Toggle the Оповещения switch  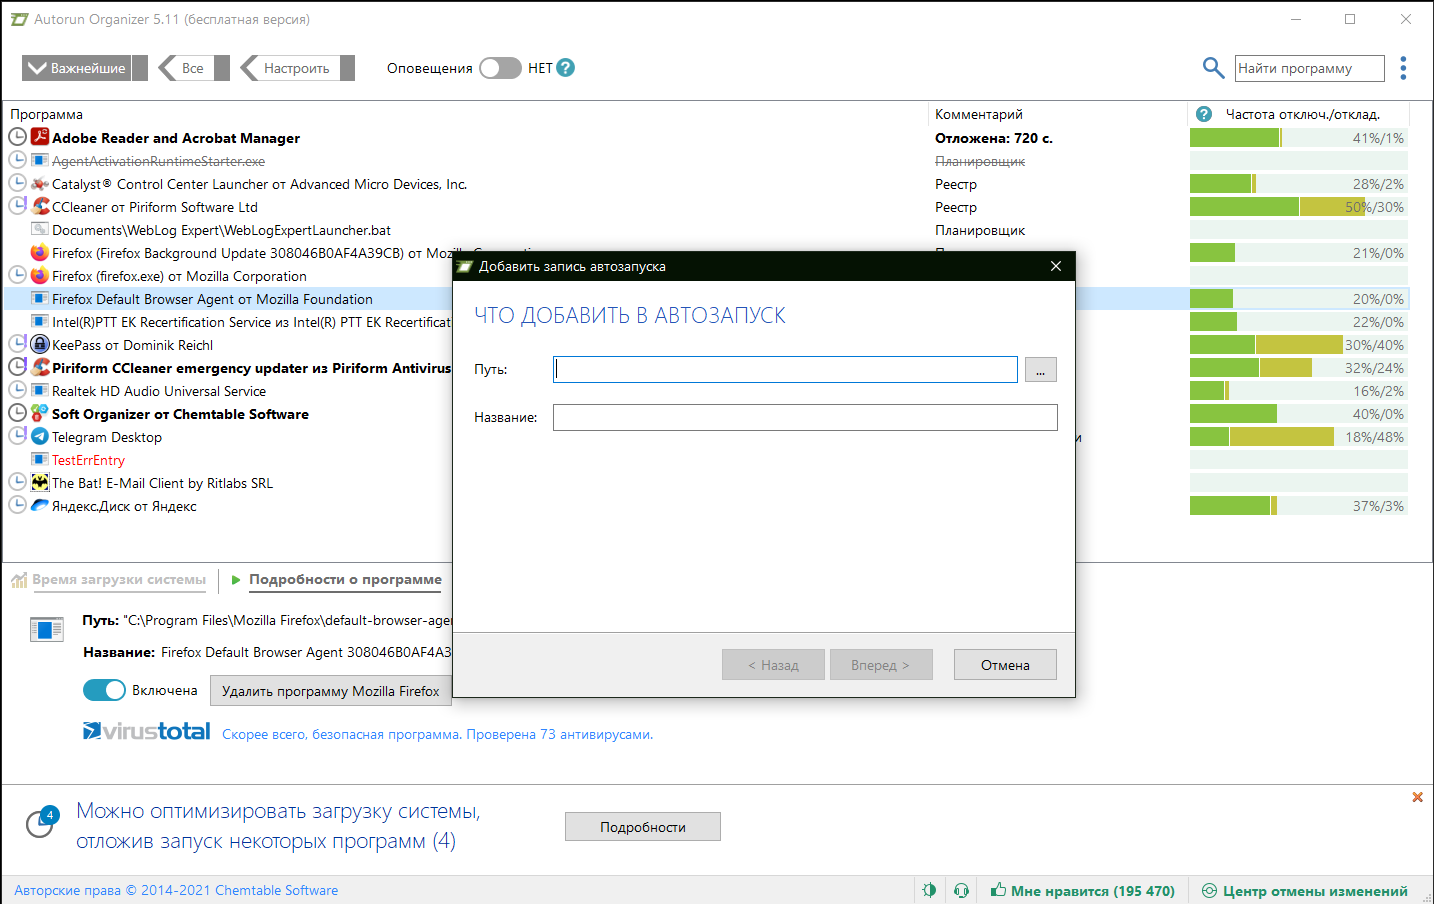(500, 68)
